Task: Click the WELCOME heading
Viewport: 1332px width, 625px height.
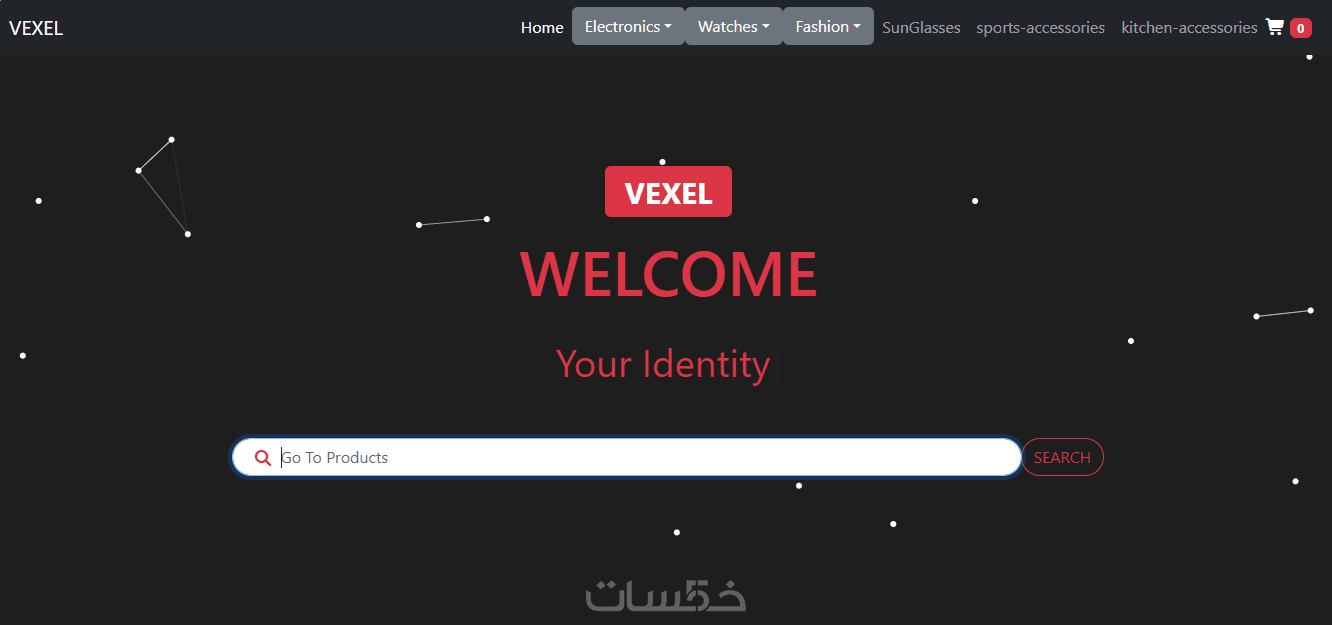Action: [x=668, y=274]
